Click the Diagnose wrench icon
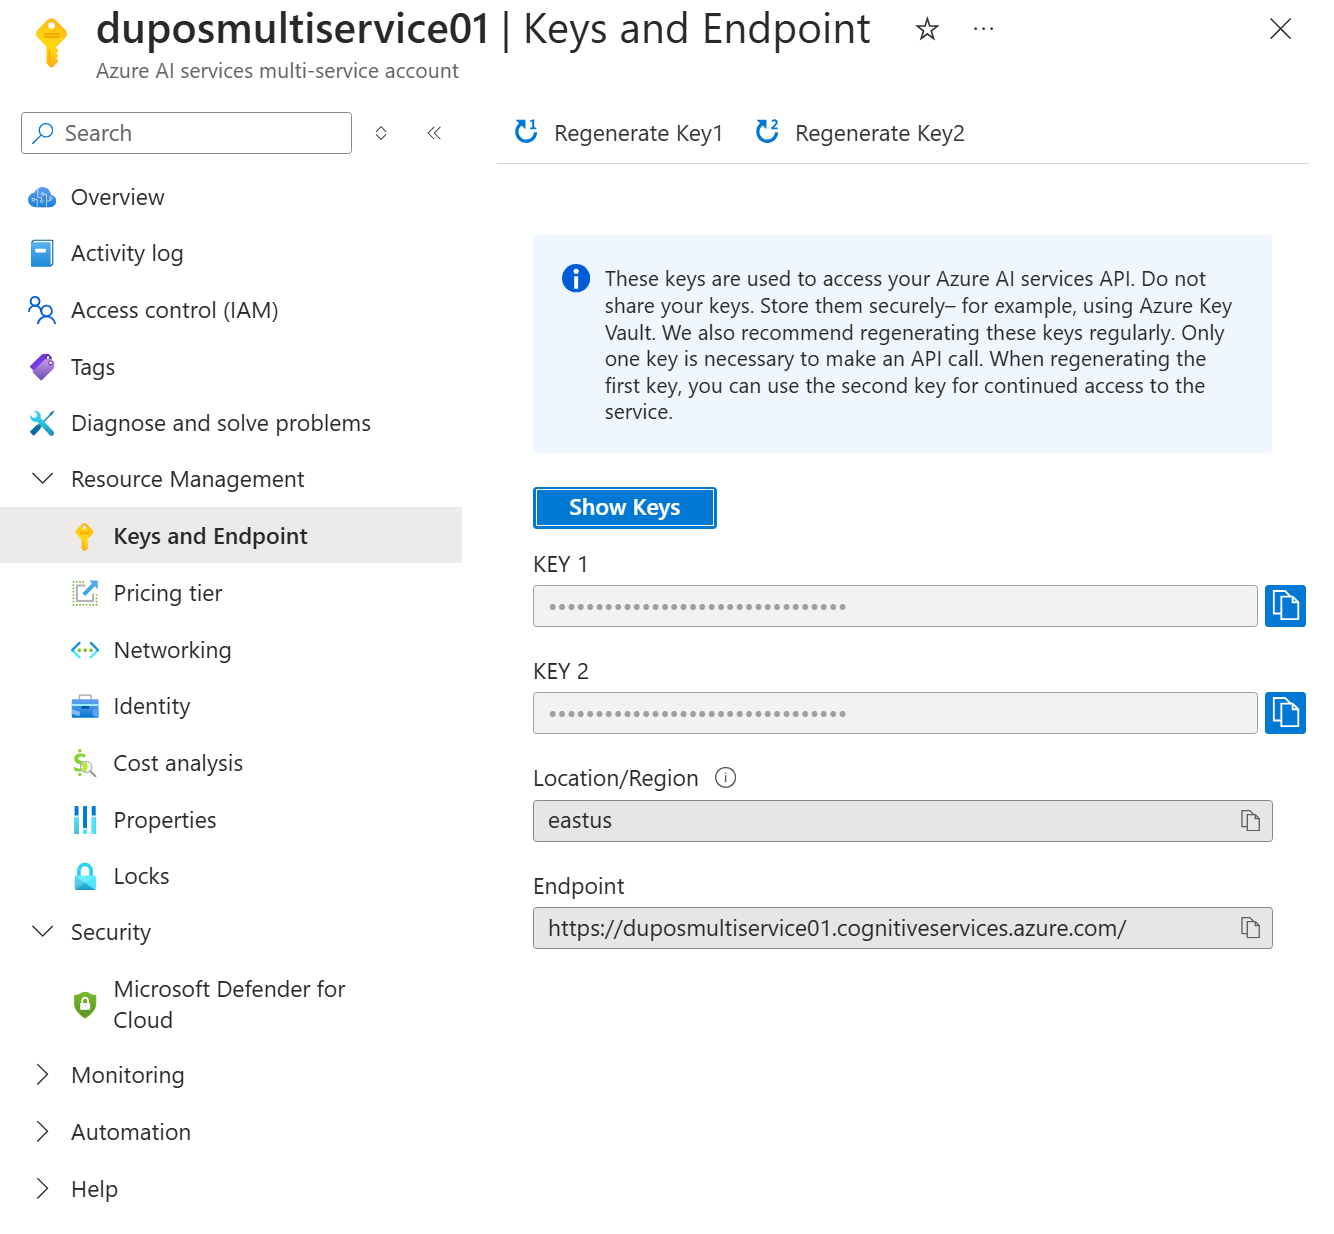 pyautogui.click(x=42, y=423)
